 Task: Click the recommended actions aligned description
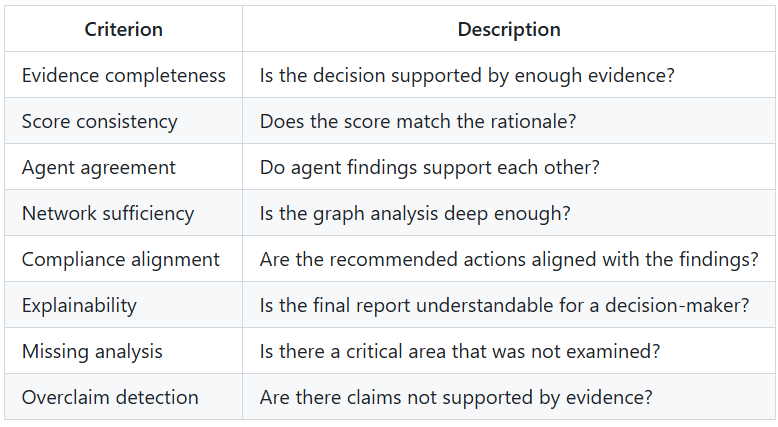coord(509,259)
